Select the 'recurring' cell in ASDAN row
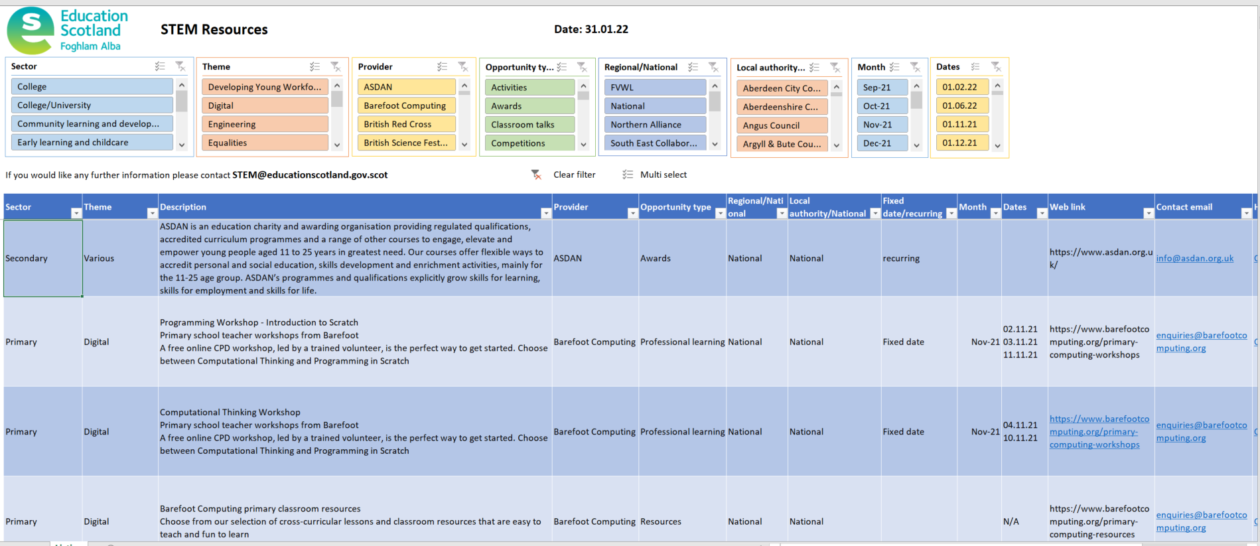Viewport: 1260px width, 546px height. 919,258
